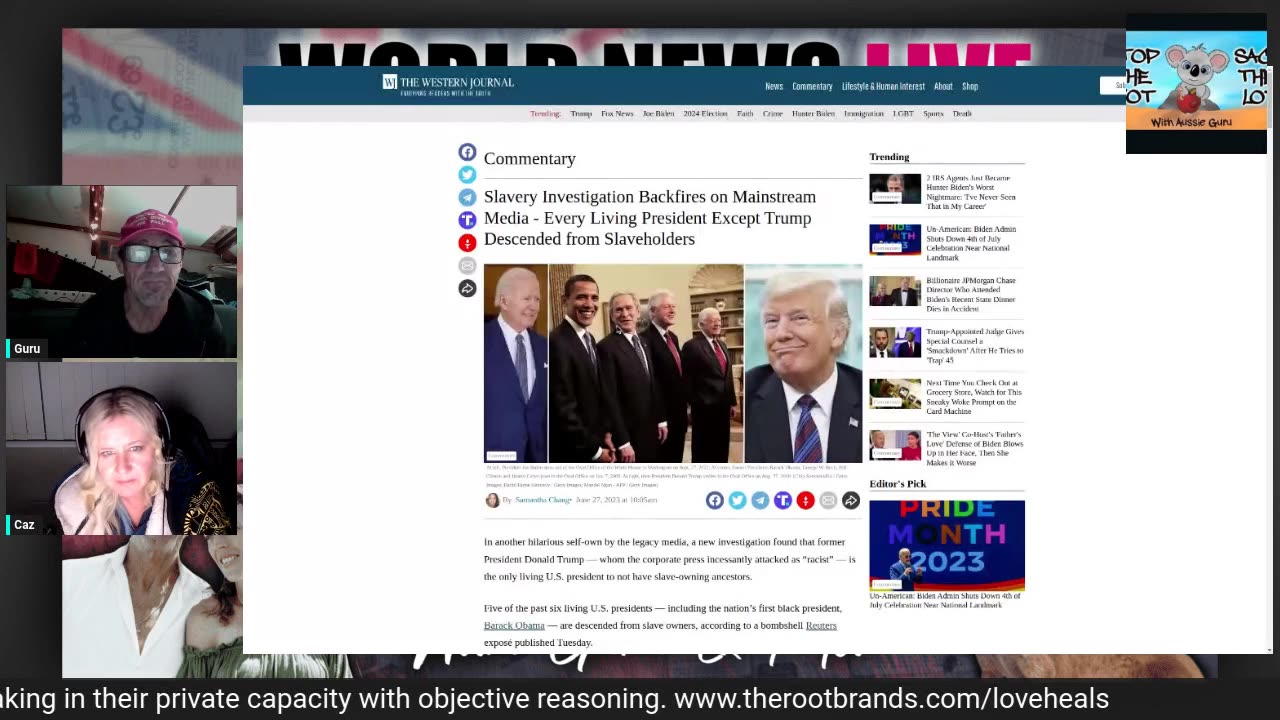Select Death trending topic
The height and width of the screenshot is (720, 1280).
[962, 114]
